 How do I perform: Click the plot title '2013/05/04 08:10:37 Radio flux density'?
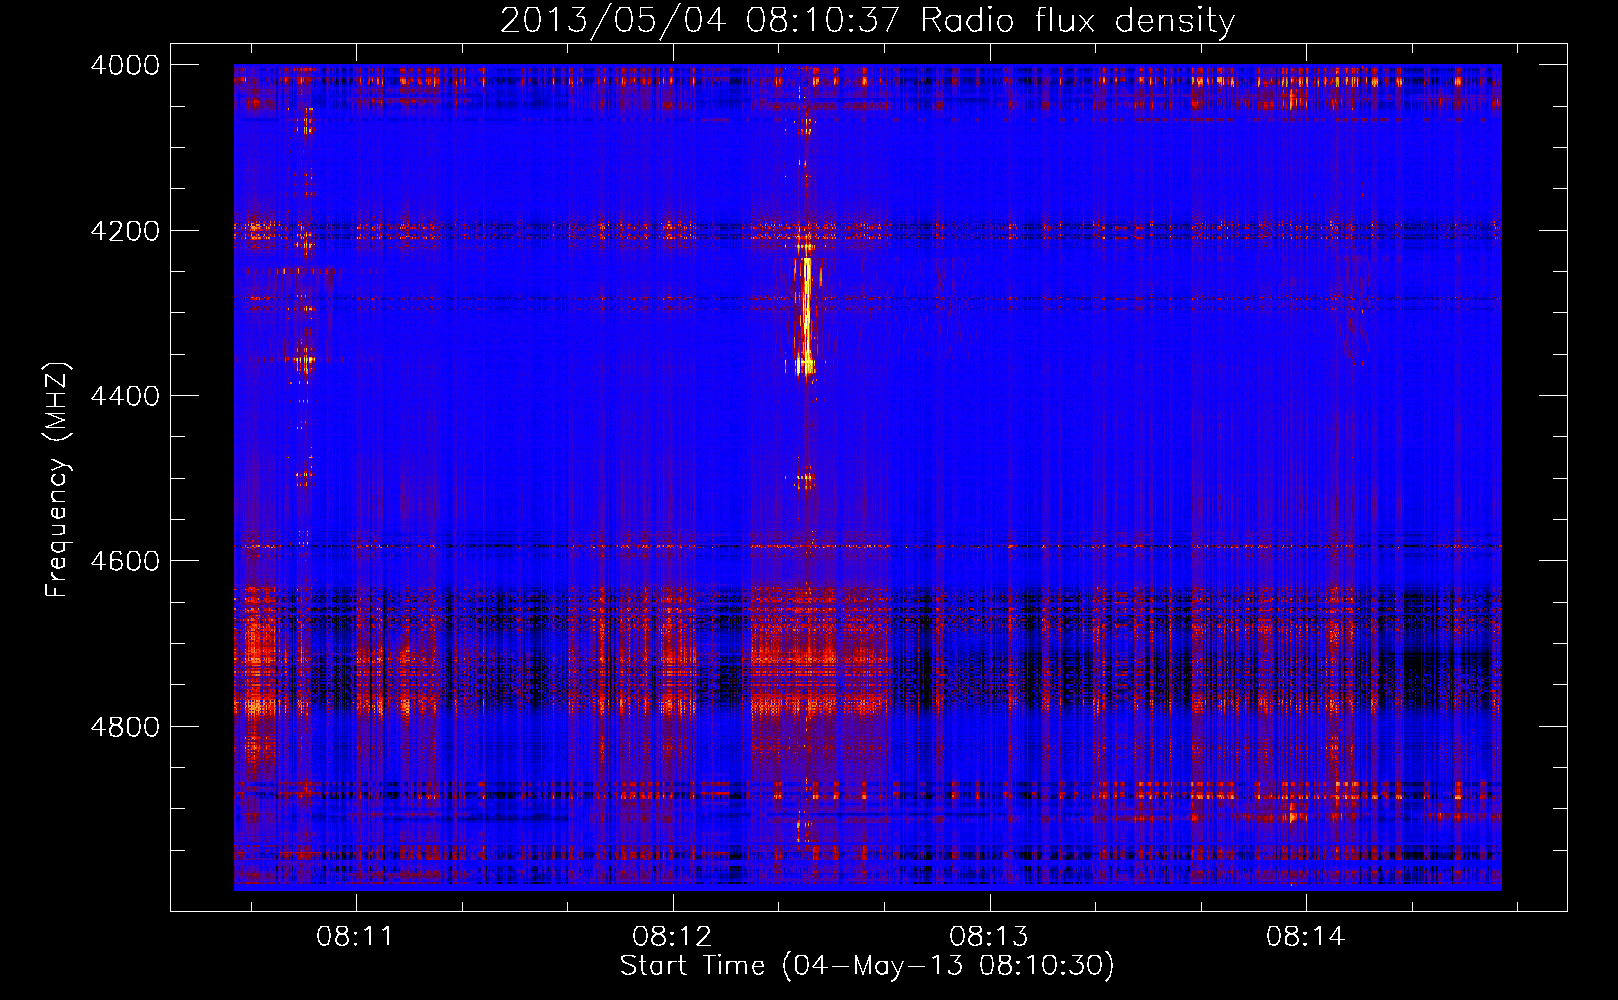click(867, 20)
